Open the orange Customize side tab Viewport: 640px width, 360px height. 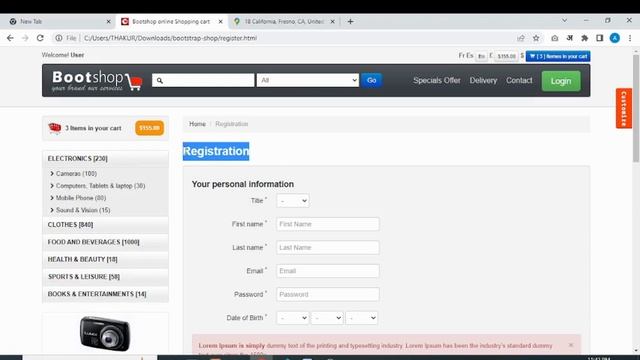click(x=624, y=108)
